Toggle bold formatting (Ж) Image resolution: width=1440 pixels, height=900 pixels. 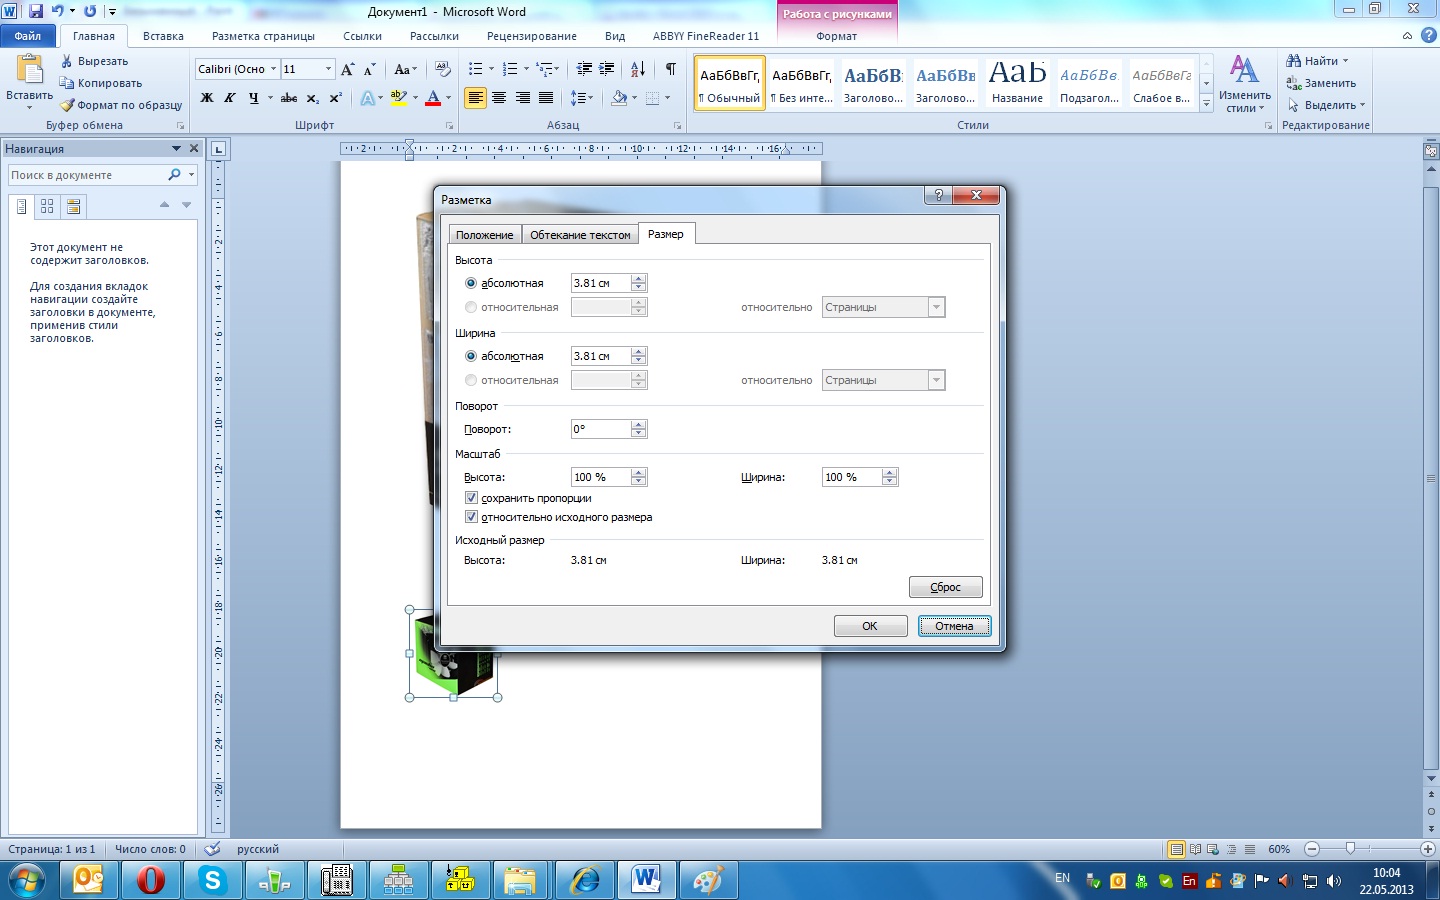pos(207,98)
